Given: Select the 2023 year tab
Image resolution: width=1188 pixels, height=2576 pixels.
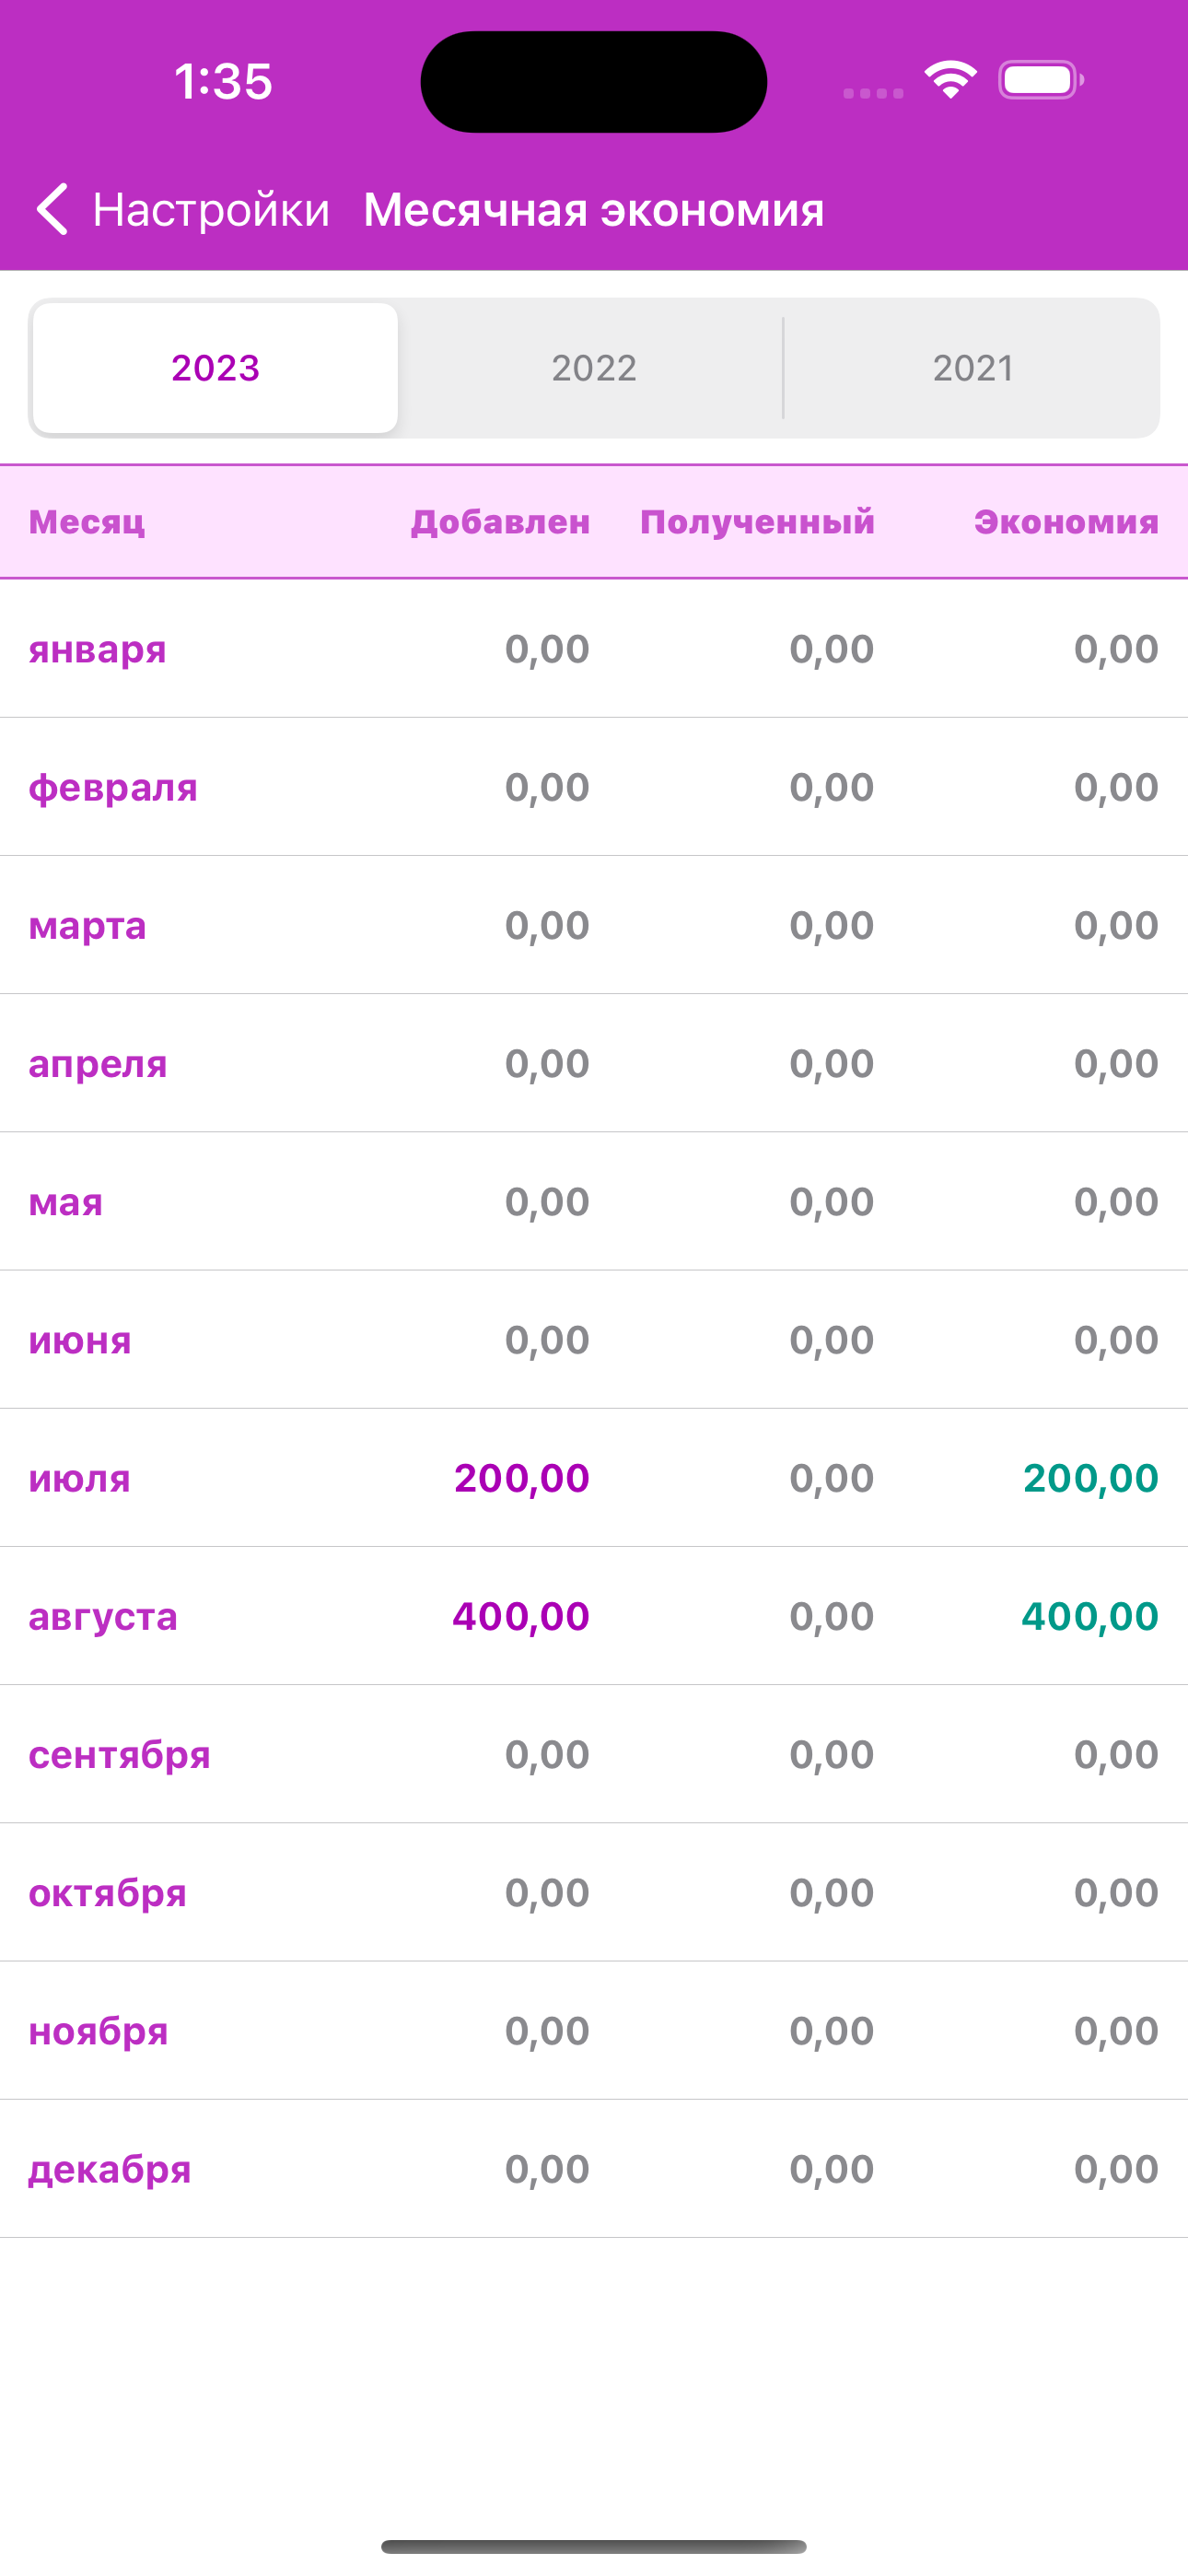Looking at the screenshot, I should point(215,368).
